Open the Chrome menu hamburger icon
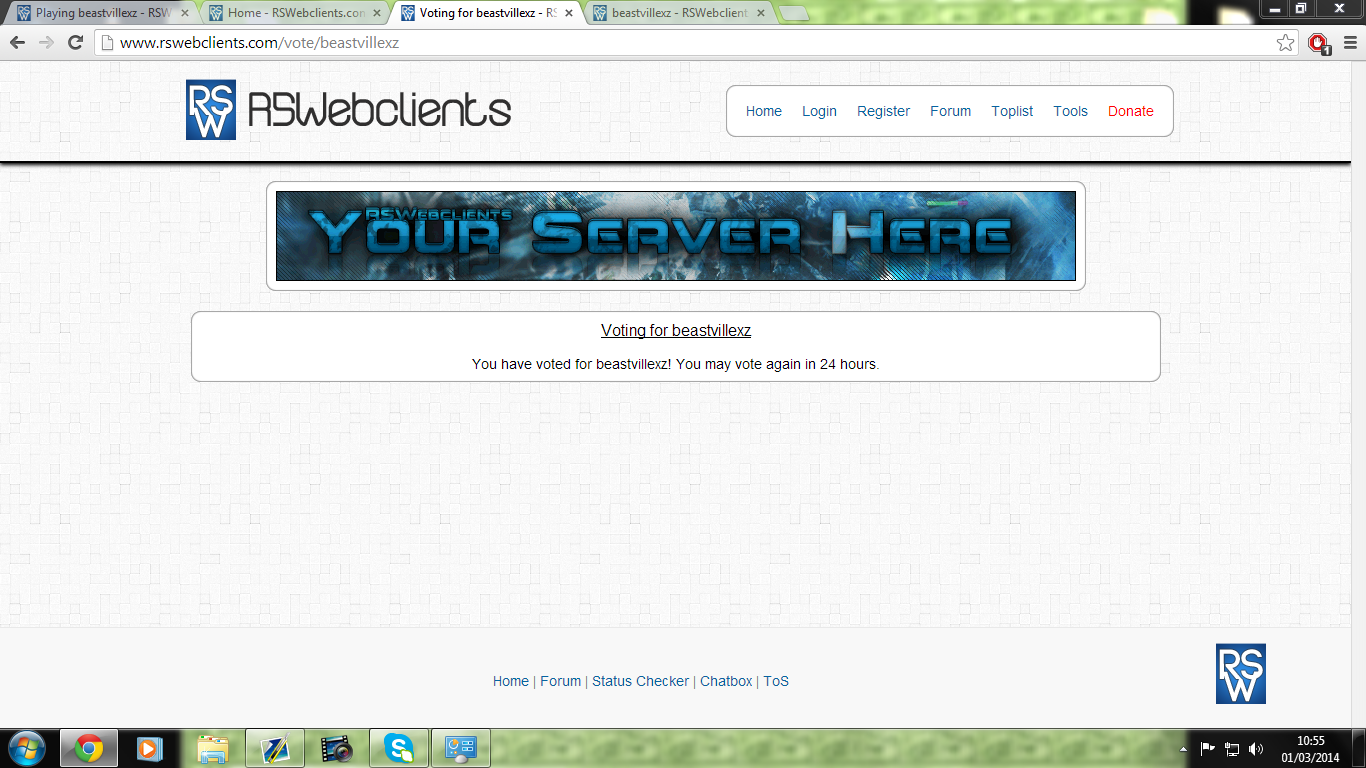 [x=1348, y=43]
